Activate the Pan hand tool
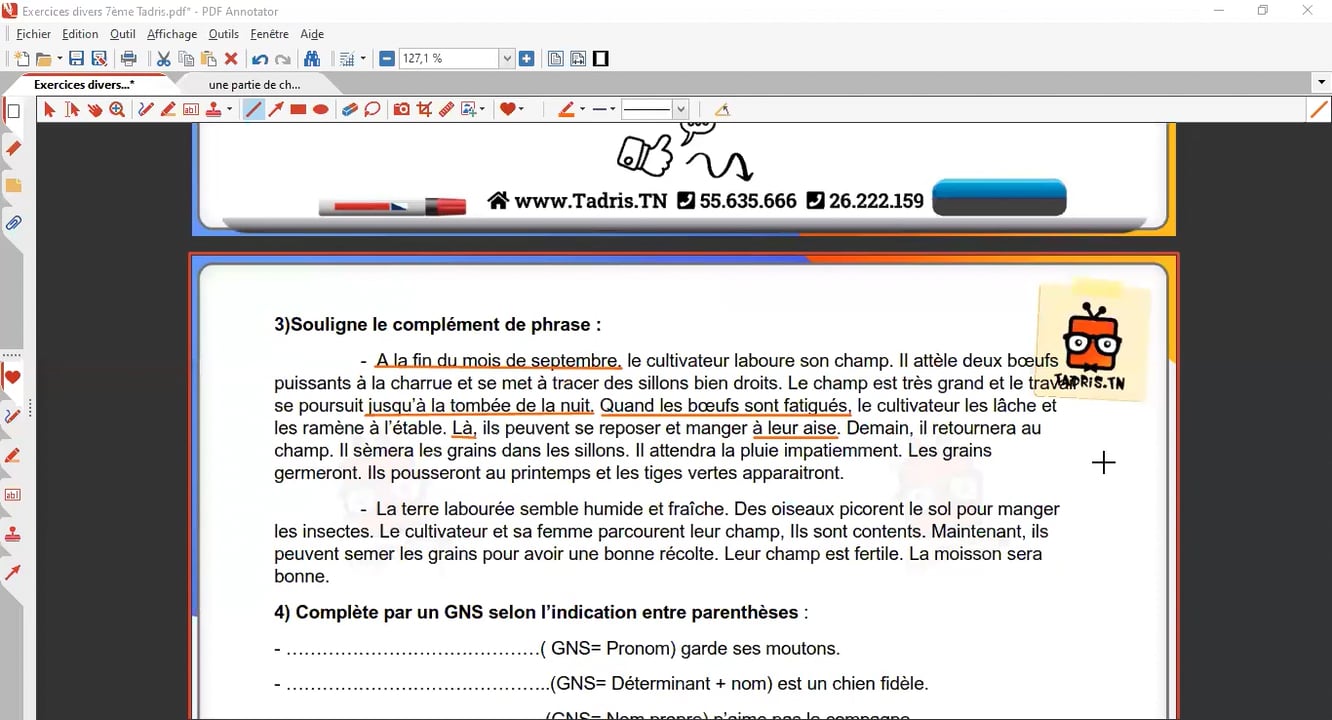The width and height of the screenshot is (1332, 720). pyautogui.click(x=95, y=110)
